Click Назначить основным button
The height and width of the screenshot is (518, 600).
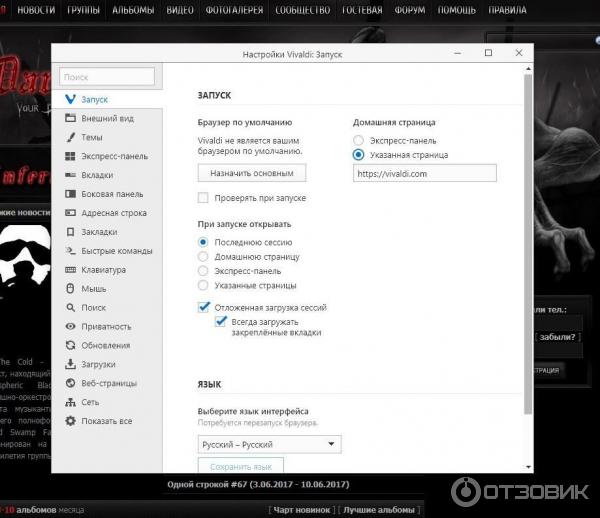(x=252, y=173)
